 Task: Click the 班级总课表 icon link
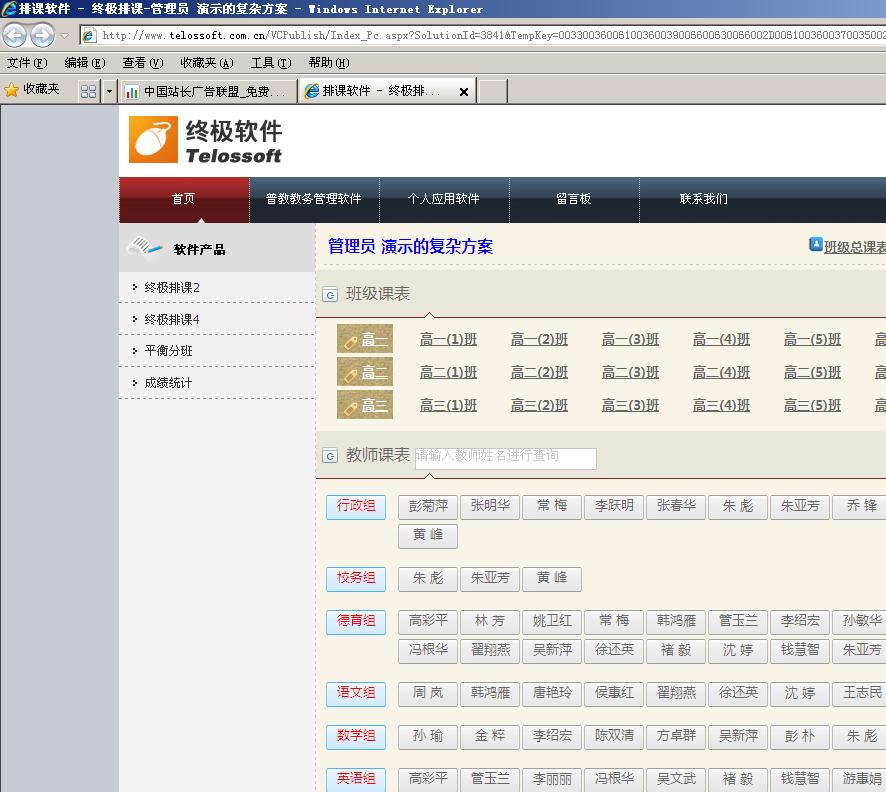pos(816,245)
